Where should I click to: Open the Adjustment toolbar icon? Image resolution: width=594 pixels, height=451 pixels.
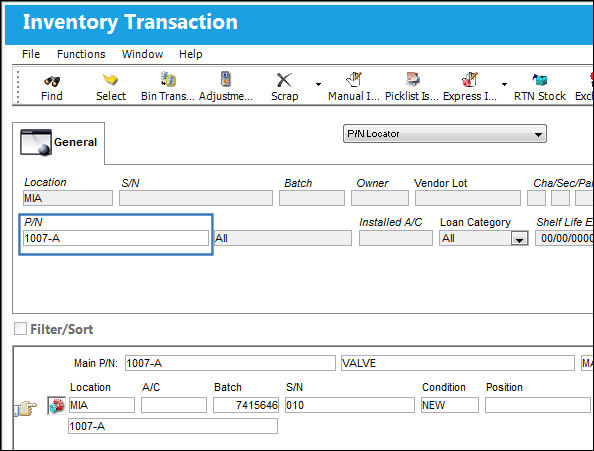coord(226,79)
